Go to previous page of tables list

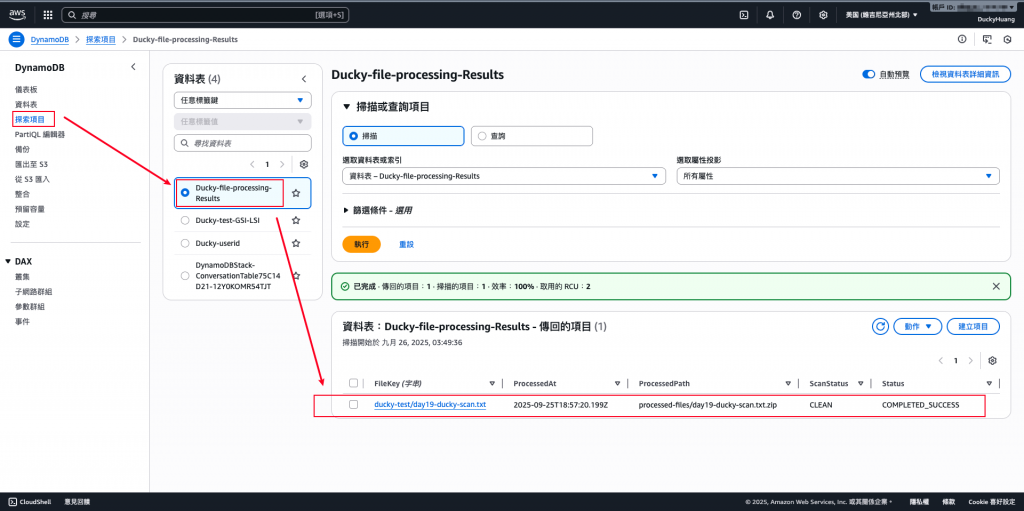click(253, 165)
